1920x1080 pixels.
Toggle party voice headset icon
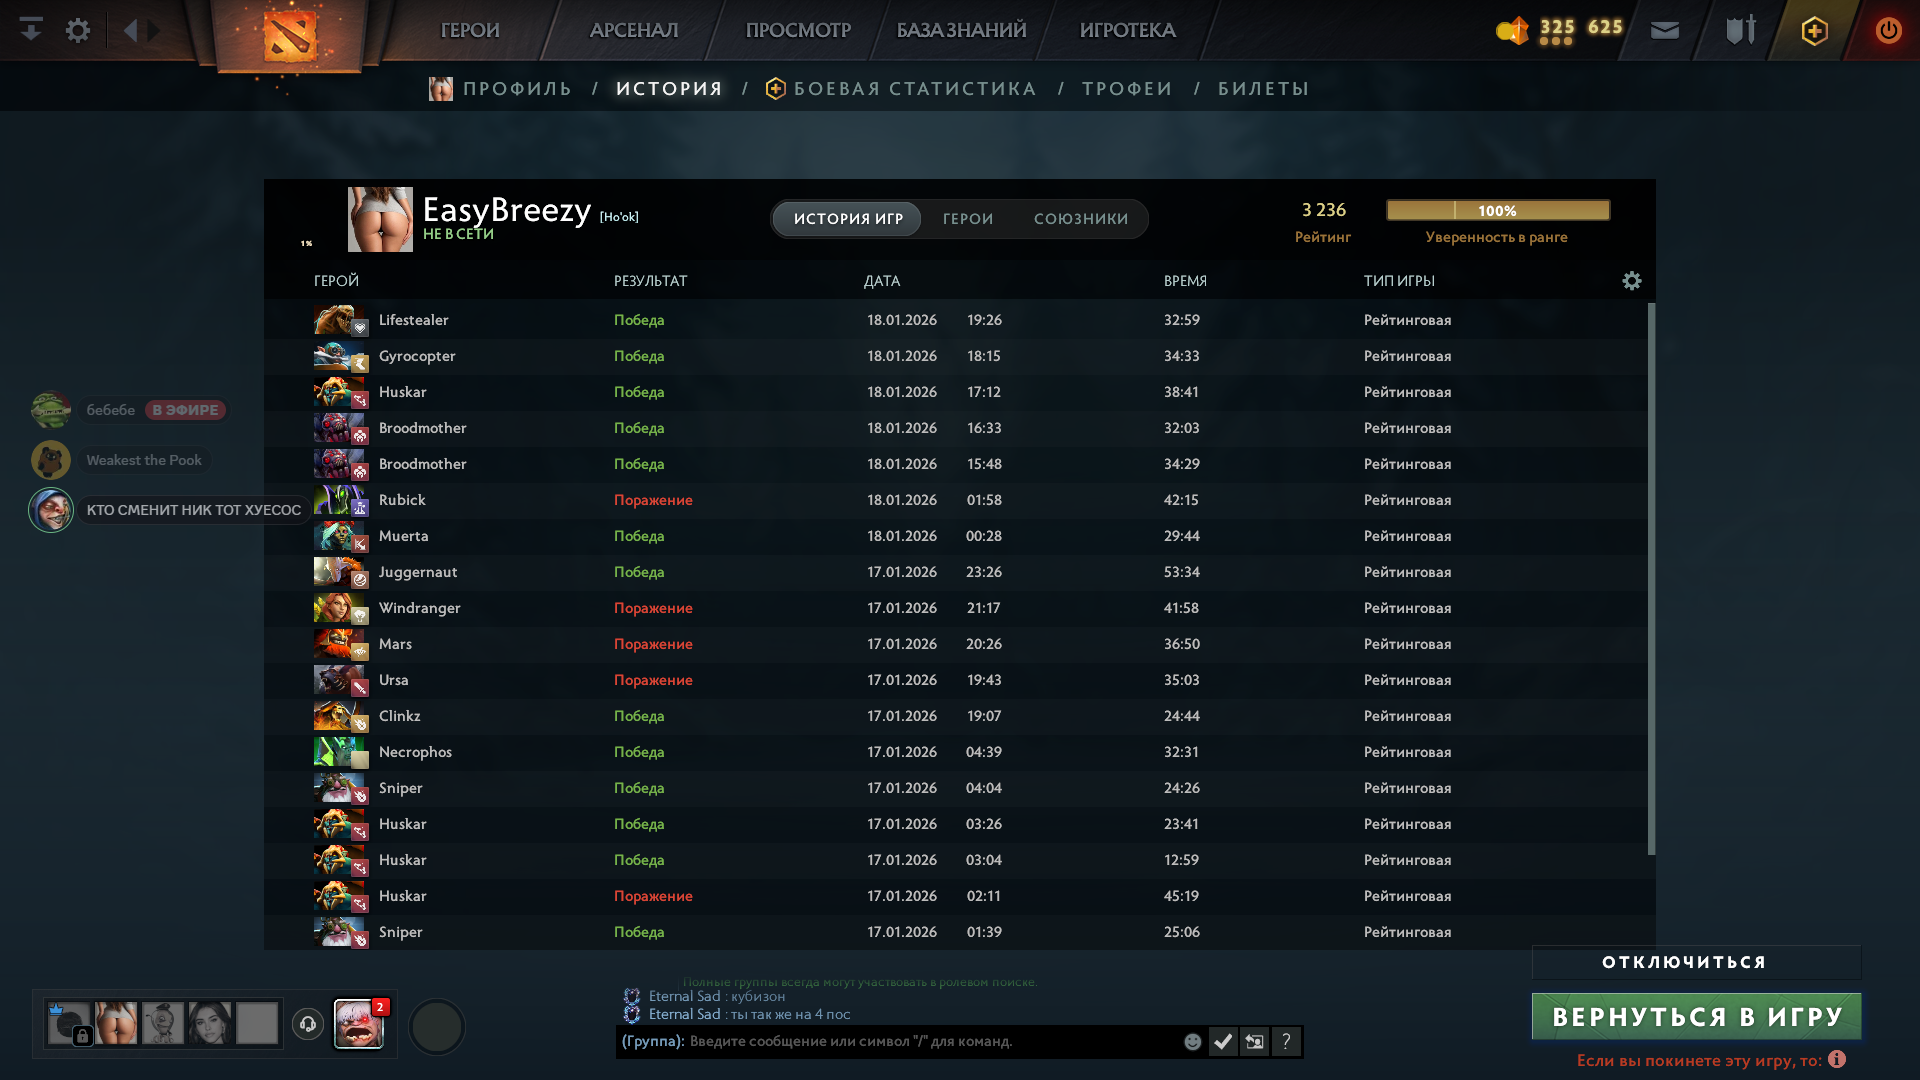coord(308,1024)
